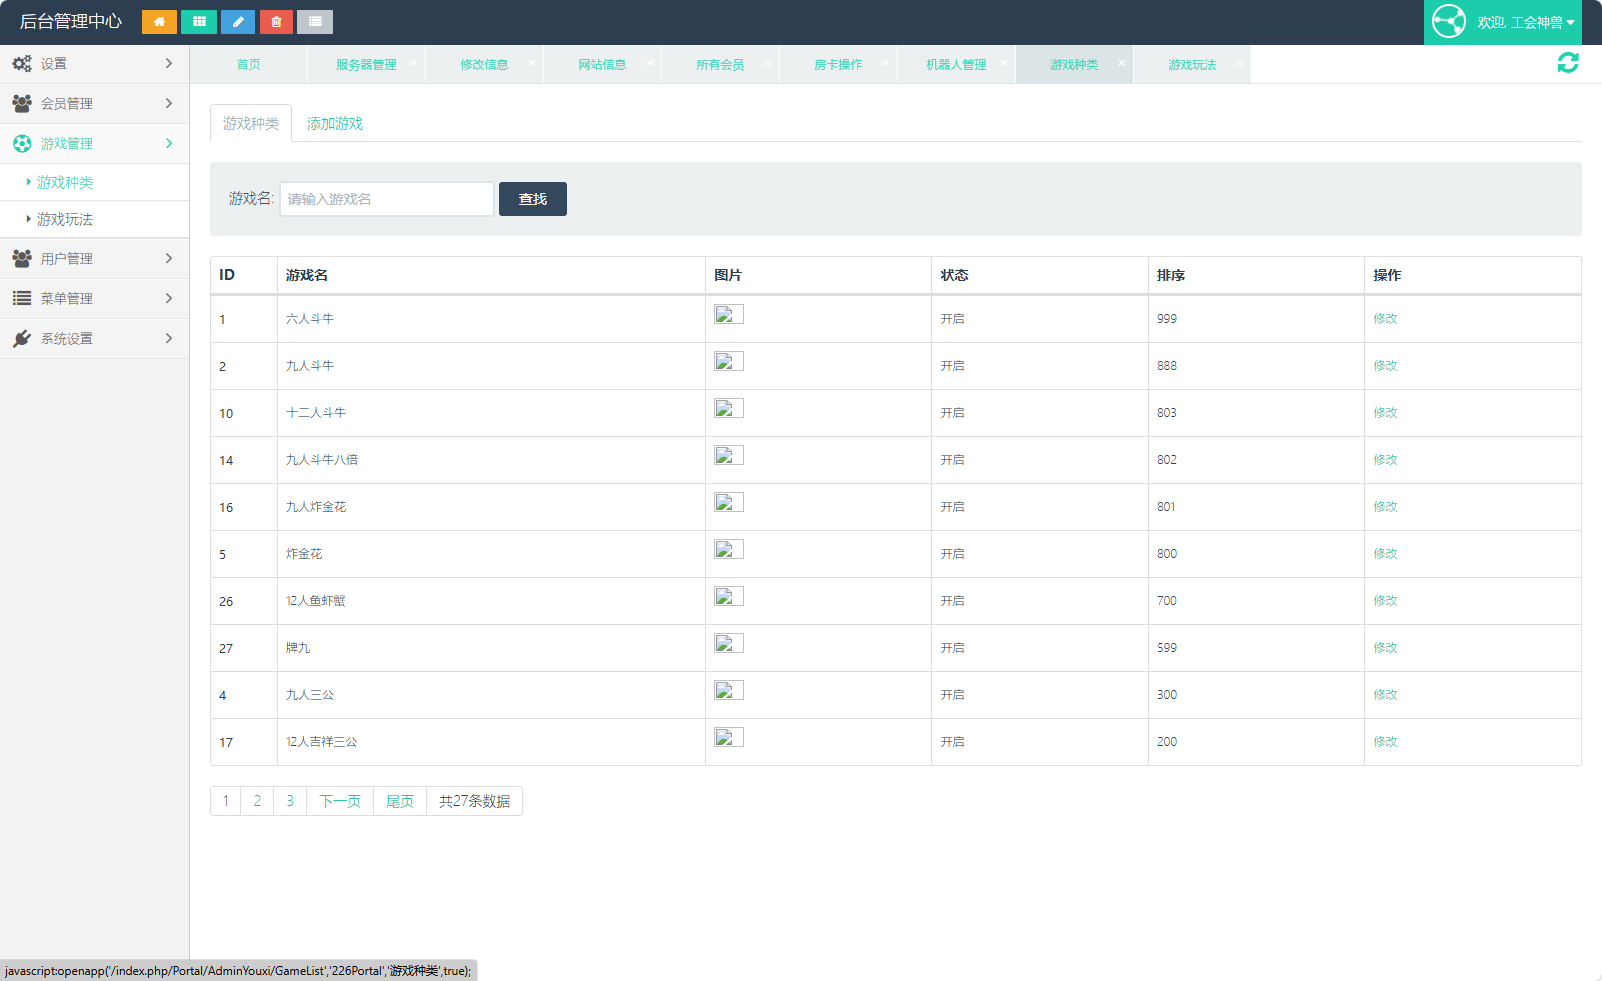Viewport: 1602px width, 981px height.
Task: Focus the 游戏名 search input field
Action: coord(386,199)
